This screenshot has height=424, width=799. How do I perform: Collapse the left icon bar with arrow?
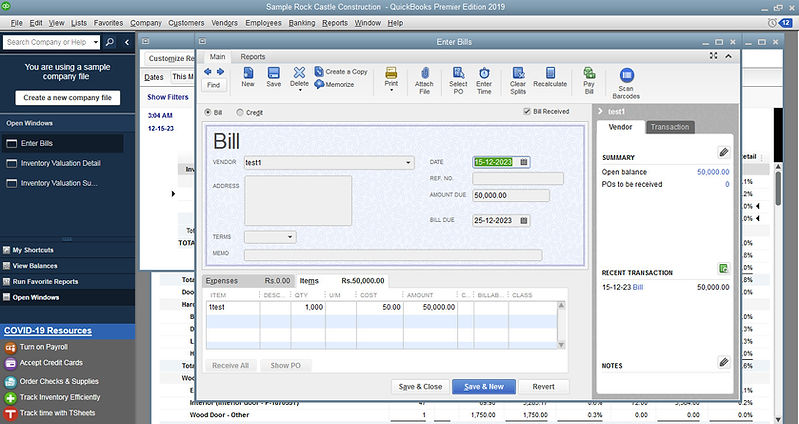[127, 42]
